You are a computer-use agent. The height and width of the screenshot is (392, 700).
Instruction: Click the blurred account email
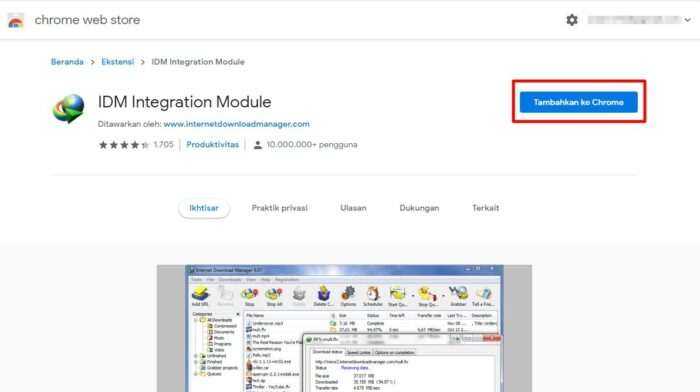(x=634, y=20)
